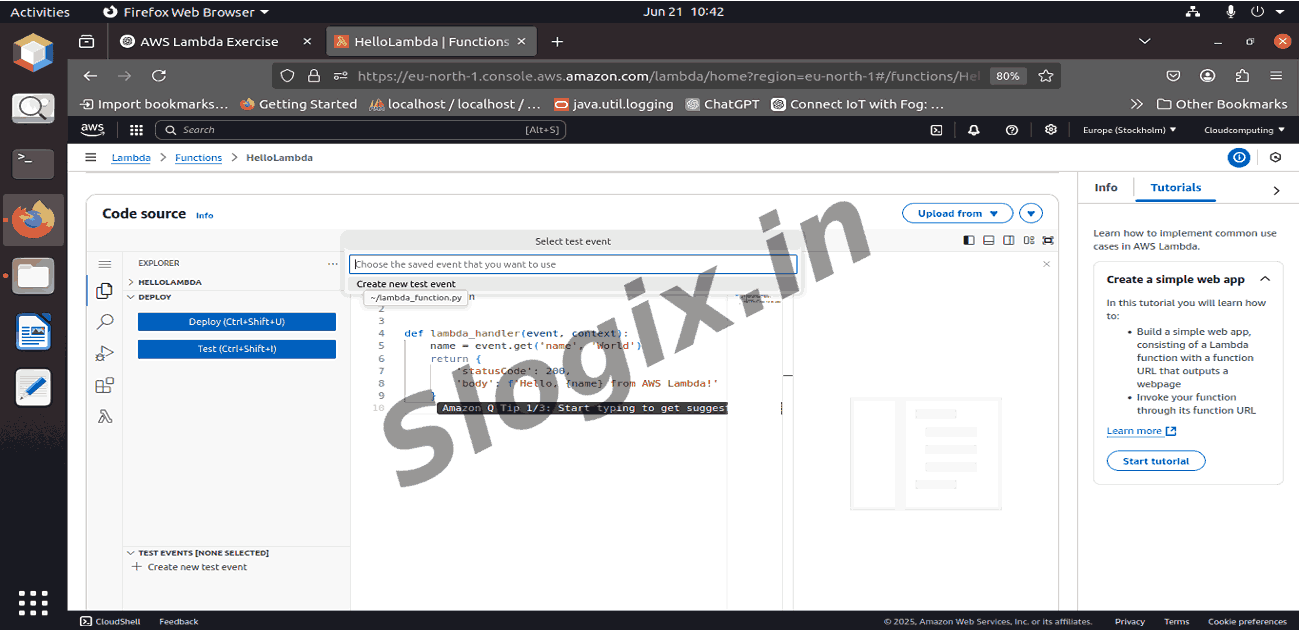1300x630 pixels.
Task: Open the AWS CloudShell icon in header
Action: coord(936,130)
